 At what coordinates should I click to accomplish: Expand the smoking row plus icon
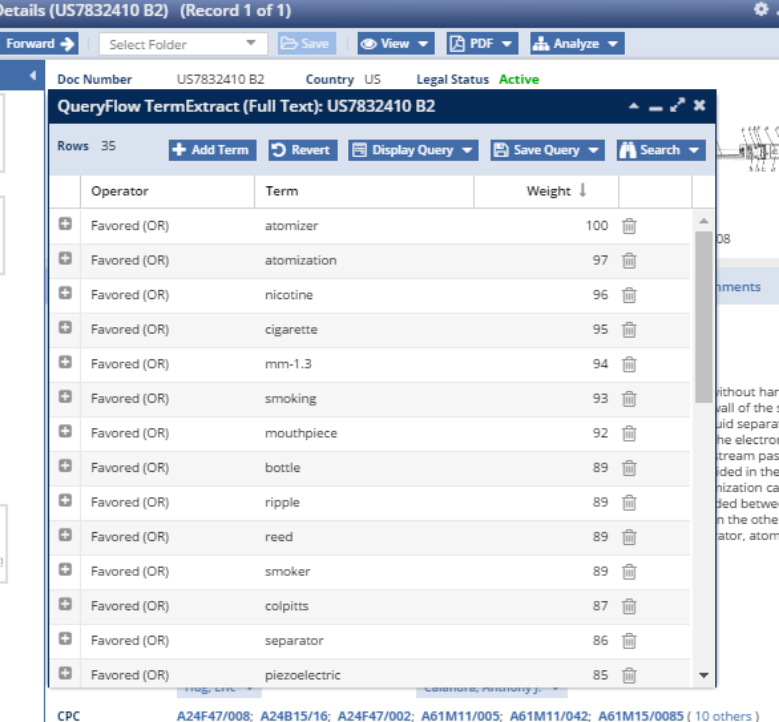point(65,397)
